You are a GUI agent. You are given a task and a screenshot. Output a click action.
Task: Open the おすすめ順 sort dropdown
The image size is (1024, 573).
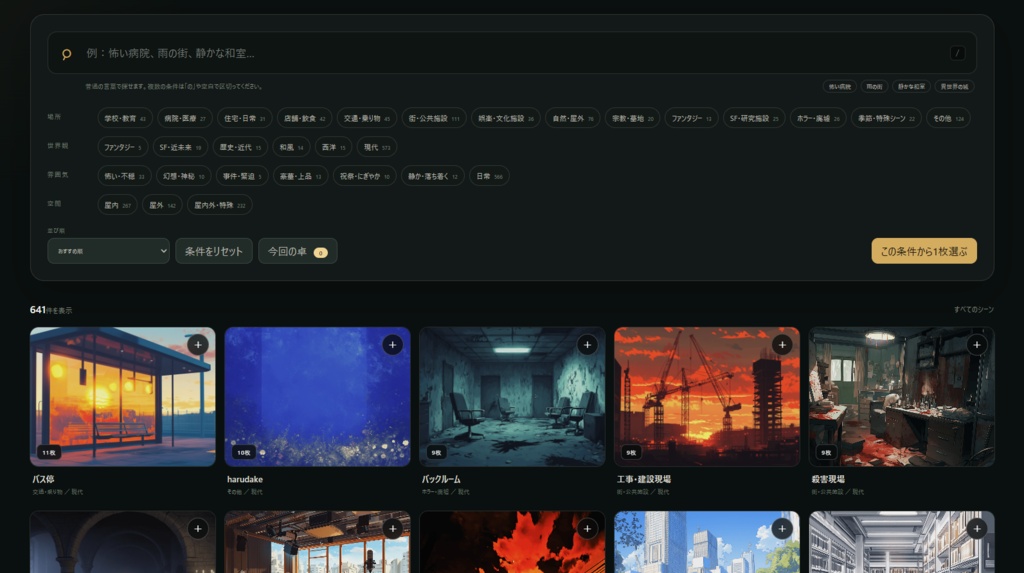pyautogui.click(x=108, y=251)
